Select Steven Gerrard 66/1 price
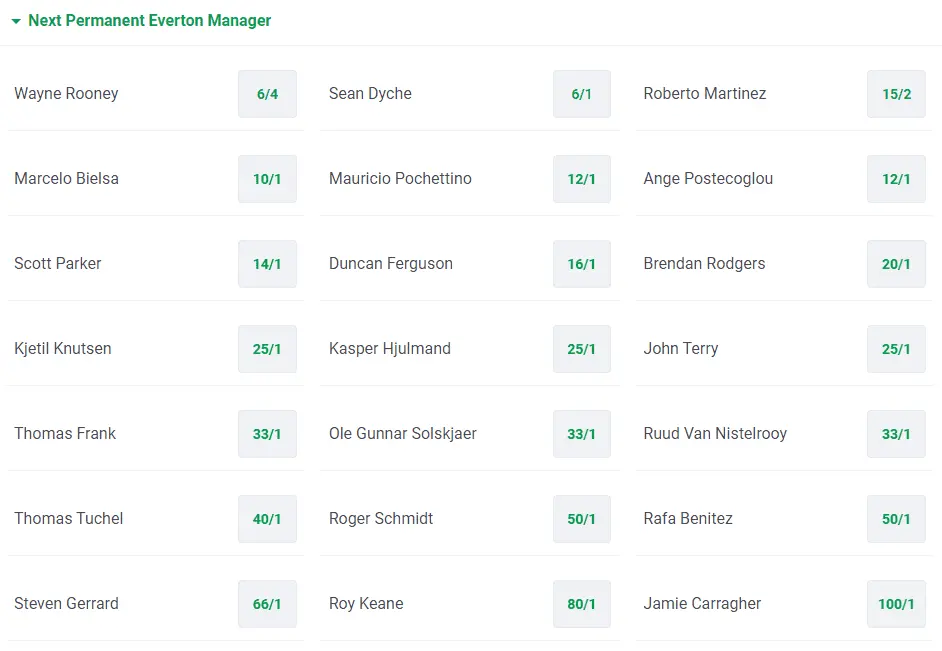 click(267, 604)
